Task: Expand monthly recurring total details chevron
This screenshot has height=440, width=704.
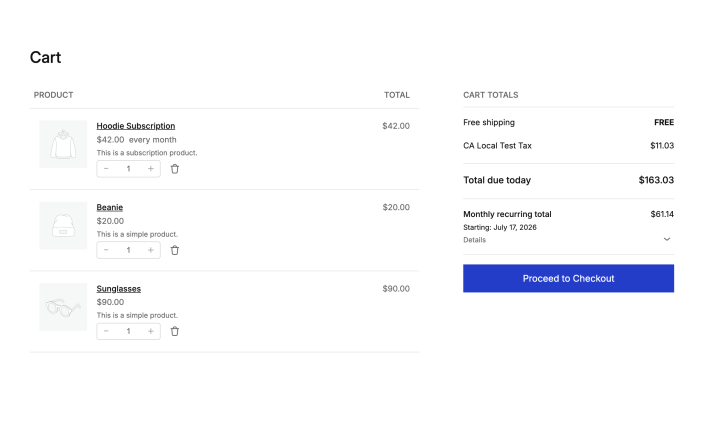Action: 667,239
